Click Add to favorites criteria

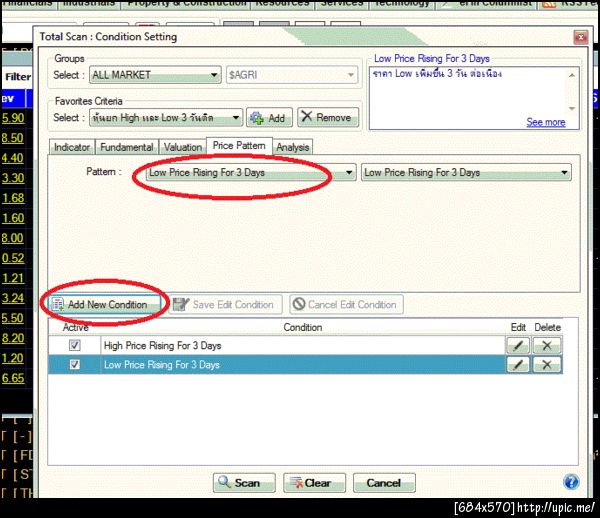pos(269,117)
